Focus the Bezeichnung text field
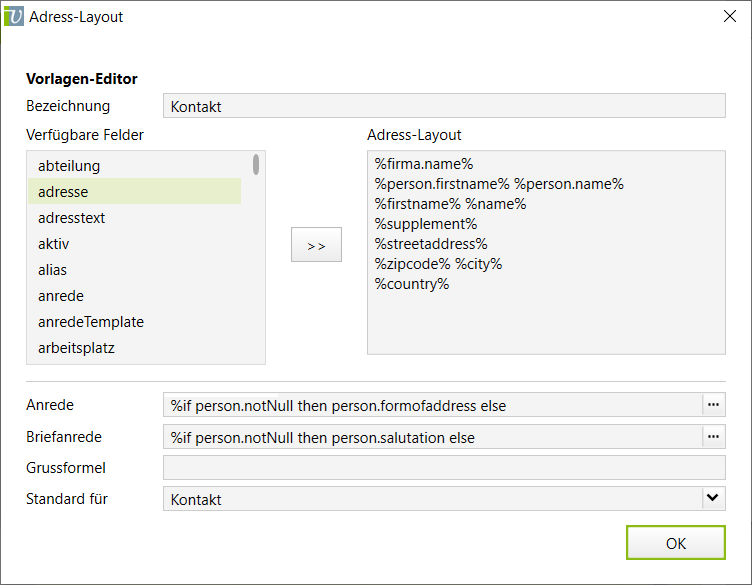Image resolution: width=752 pixels, height=585 pixels. [x=443, y=106]
